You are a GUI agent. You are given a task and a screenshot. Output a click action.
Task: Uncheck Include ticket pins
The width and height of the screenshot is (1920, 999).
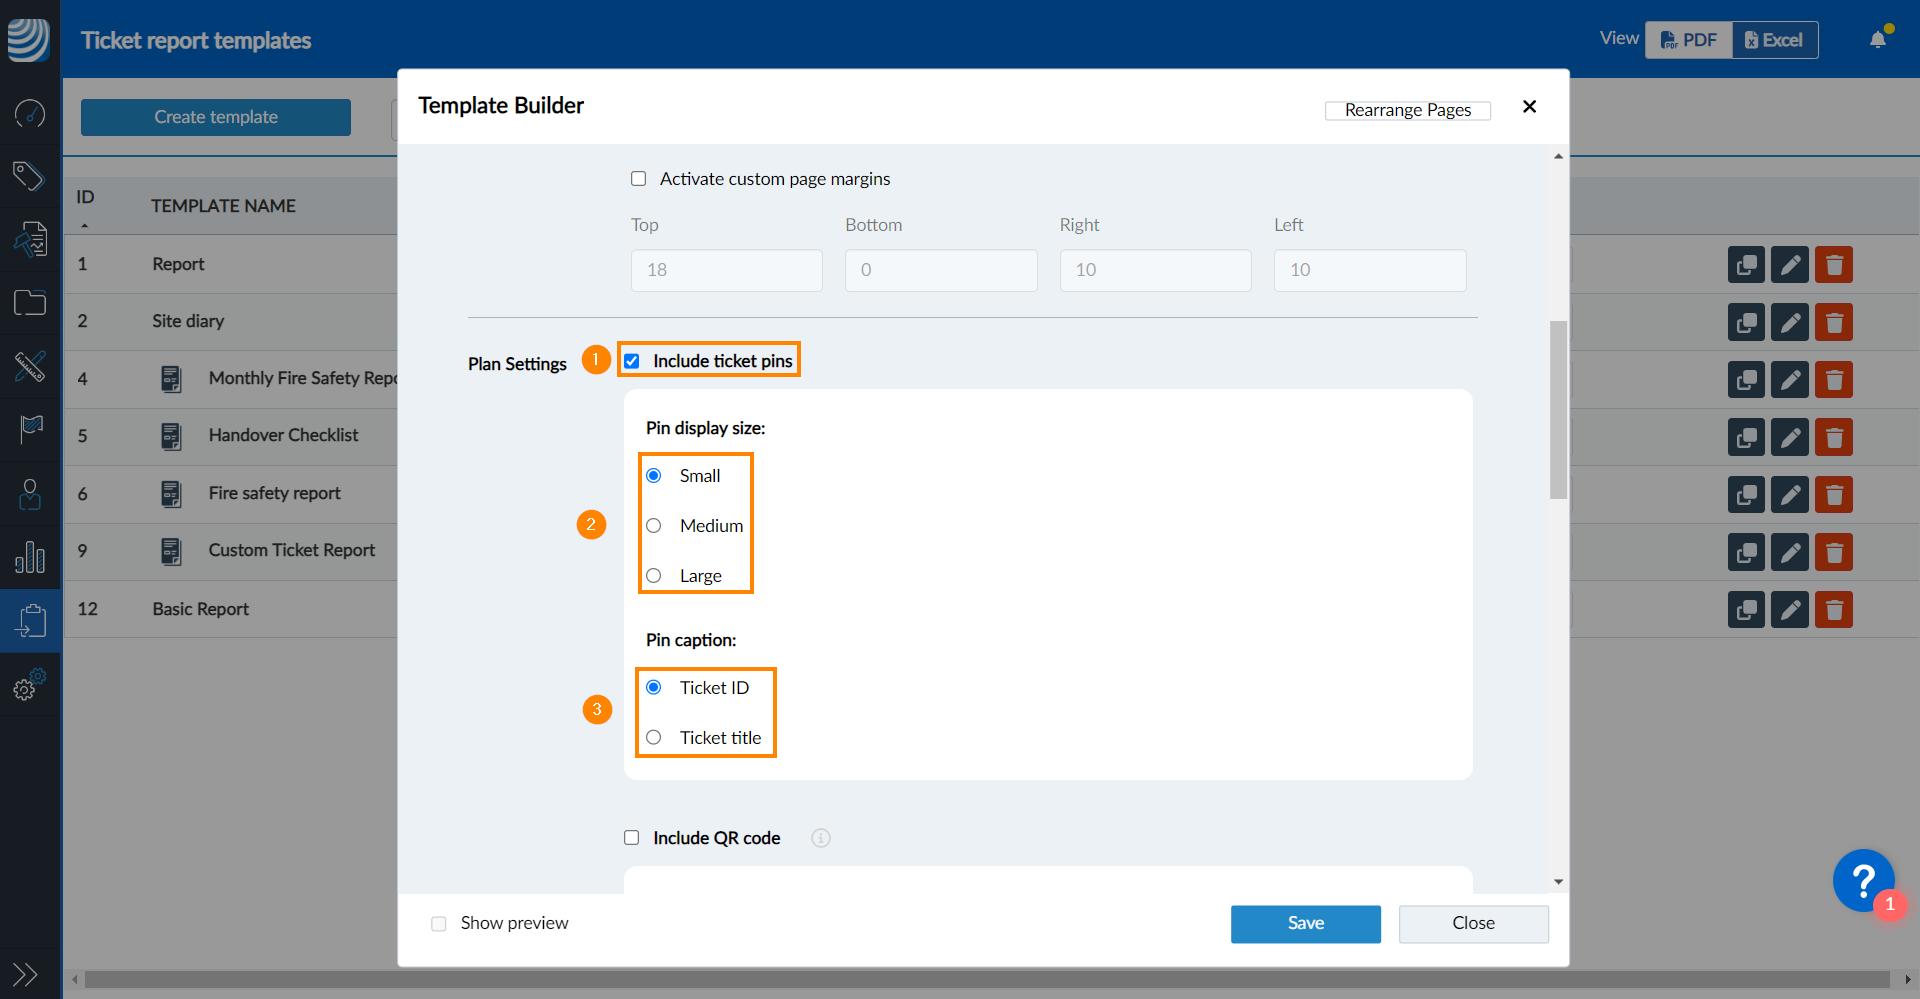pos(632,361)
